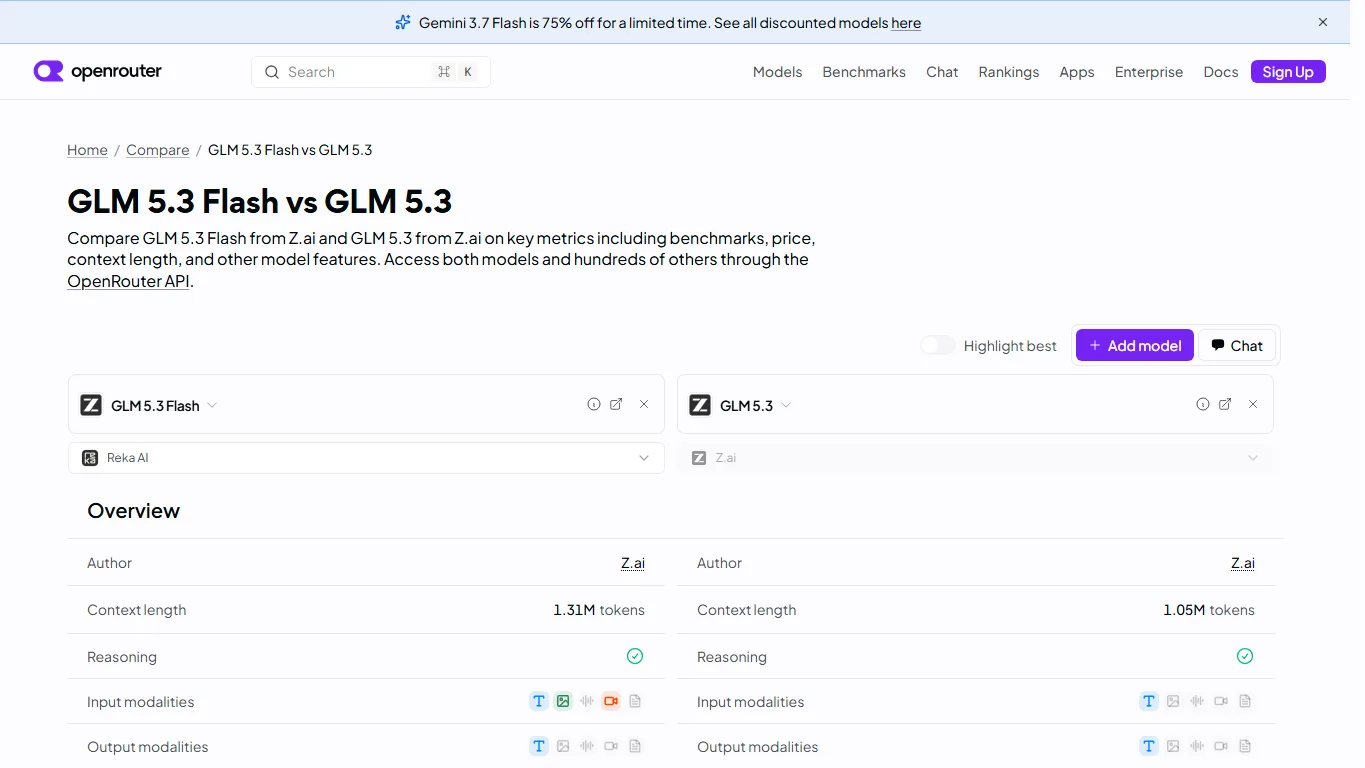The width and height of the screenshot is (1365, 768).
Task: Open Docs in the navigation bar
Action: click(1221, 72)
